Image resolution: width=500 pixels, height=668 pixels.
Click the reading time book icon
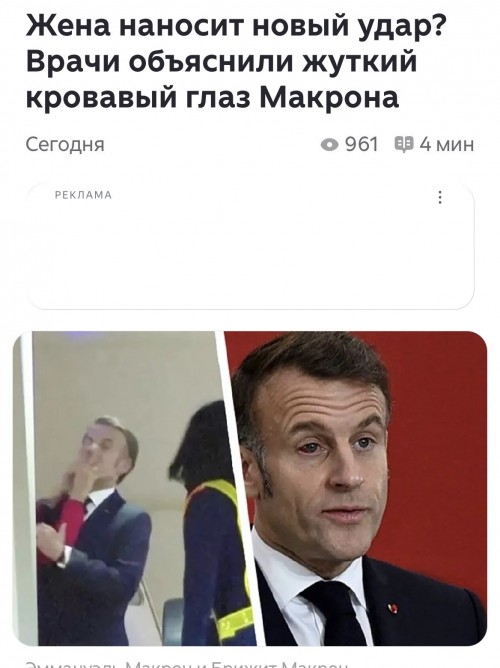pyautogui.click(x=404, y=144)
